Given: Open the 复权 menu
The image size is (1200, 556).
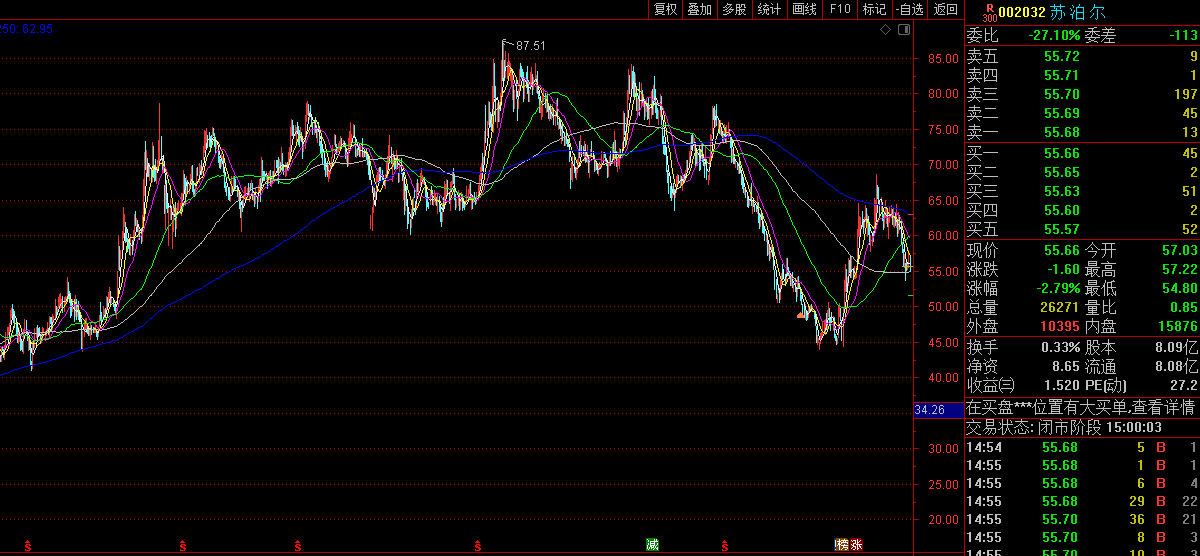Looking at the screenshot, I should coord(665,9).
